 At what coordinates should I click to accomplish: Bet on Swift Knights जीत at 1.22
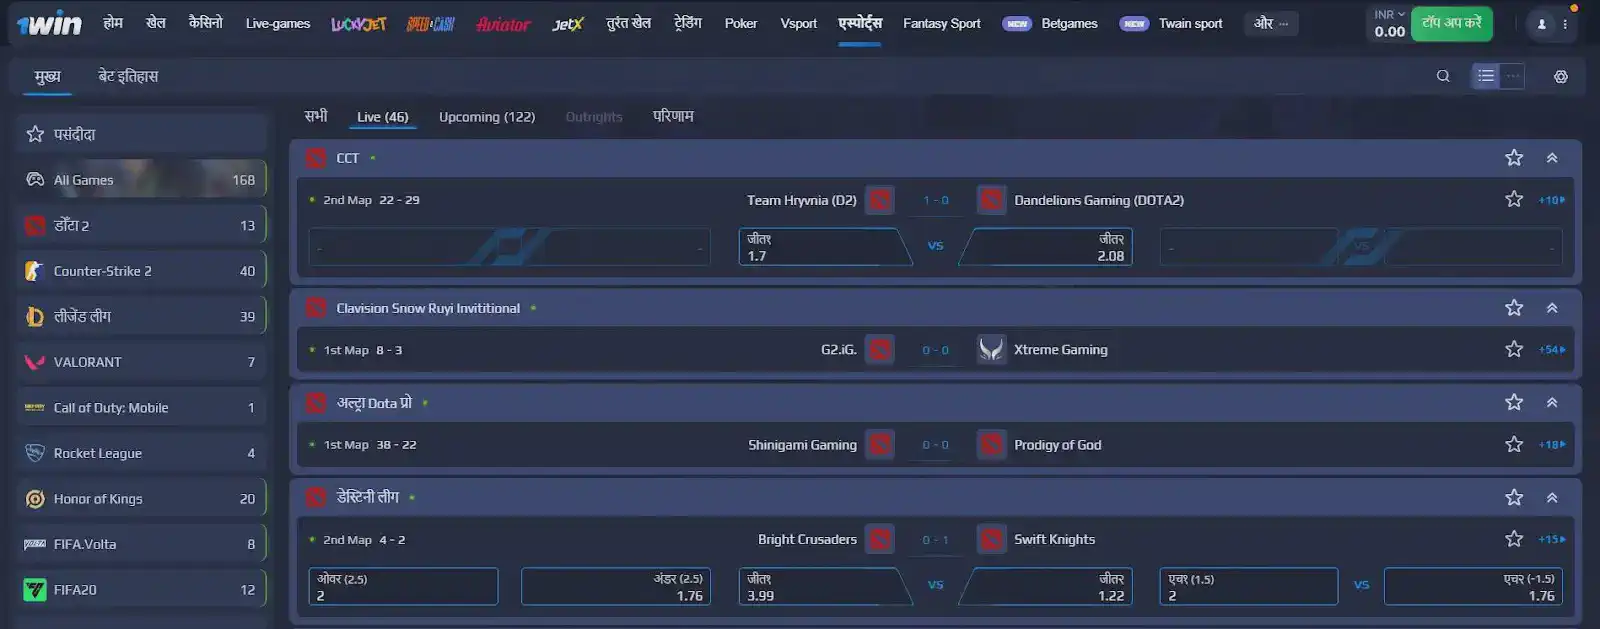[x=1046, y=587]
